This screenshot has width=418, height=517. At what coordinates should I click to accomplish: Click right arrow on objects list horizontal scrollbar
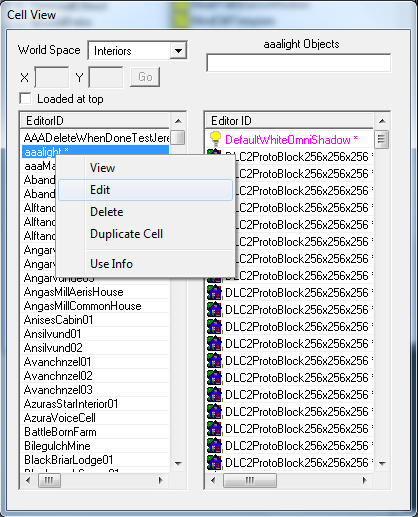point(364,480)
